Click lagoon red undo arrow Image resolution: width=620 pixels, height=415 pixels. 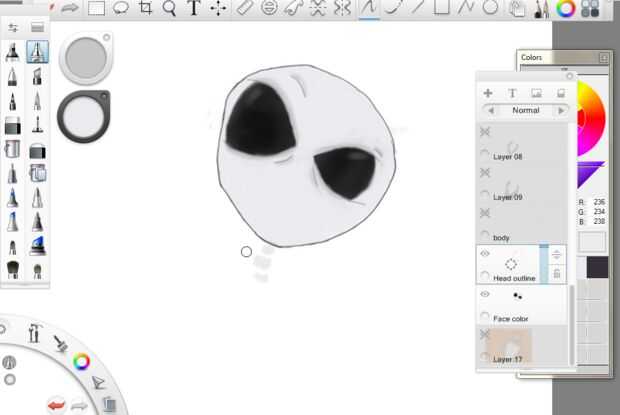[56, 405]
